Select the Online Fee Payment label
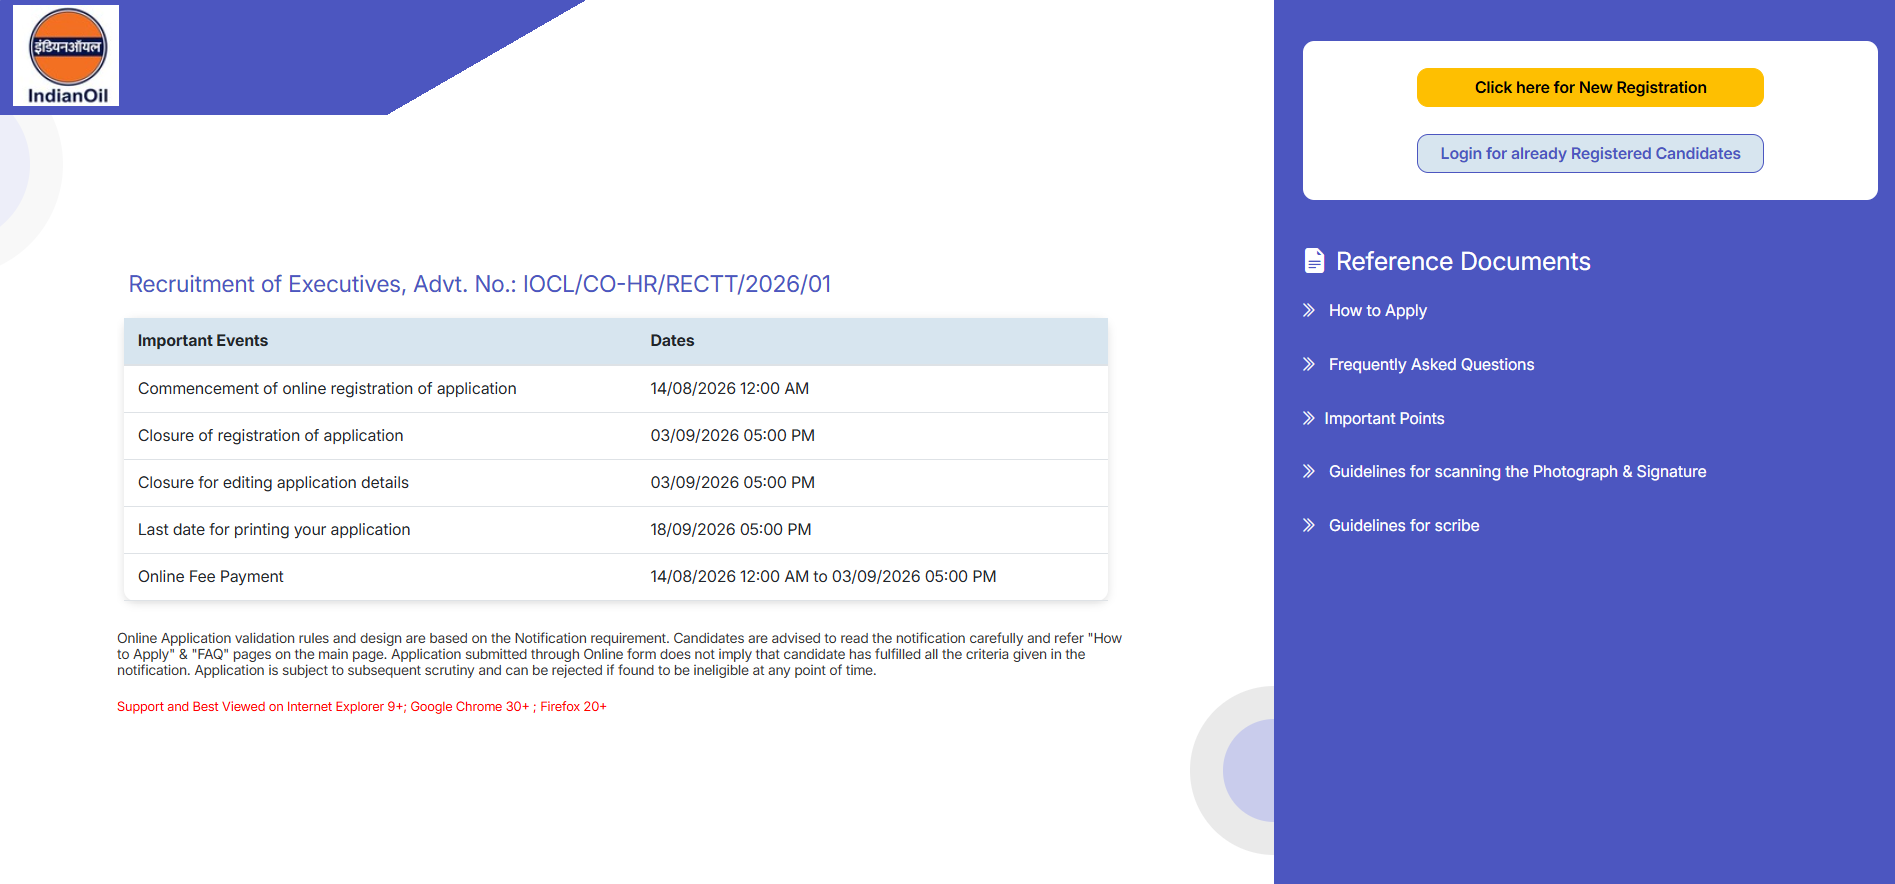Image resolution: width=1895 pixels, height=884 pixels. click(211, 577)
